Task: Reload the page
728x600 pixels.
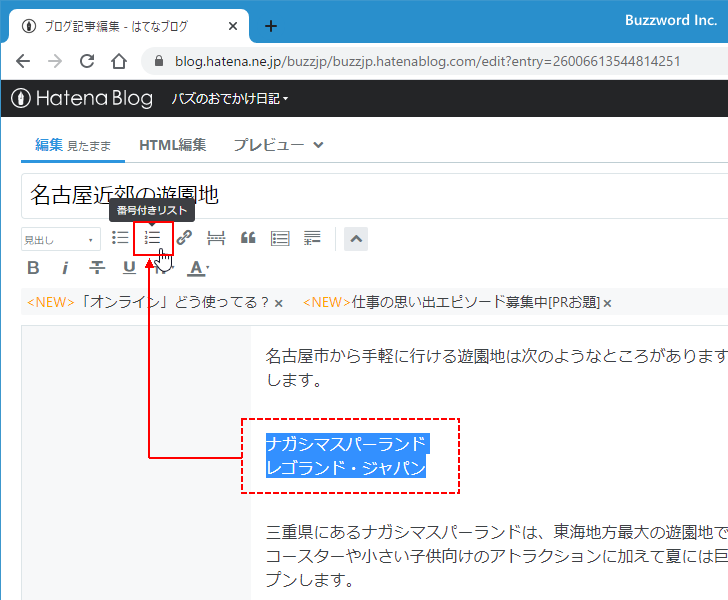Action: [87, 61]
